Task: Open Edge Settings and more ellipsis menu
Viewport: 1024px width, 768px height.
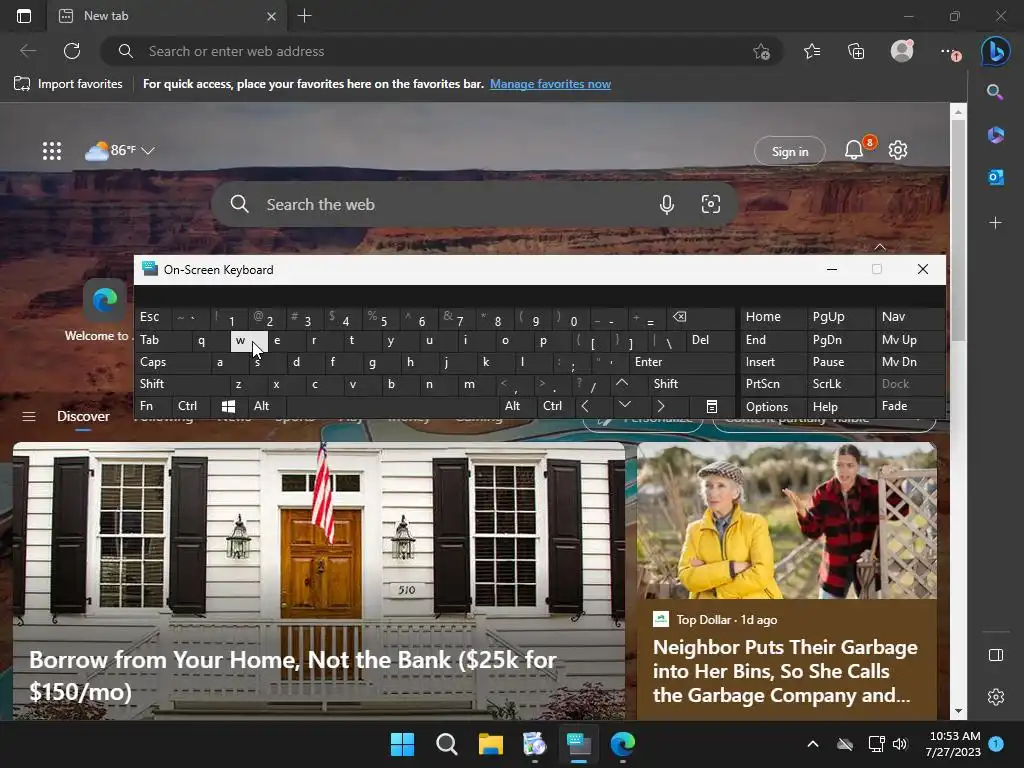Action: point(949,52)
